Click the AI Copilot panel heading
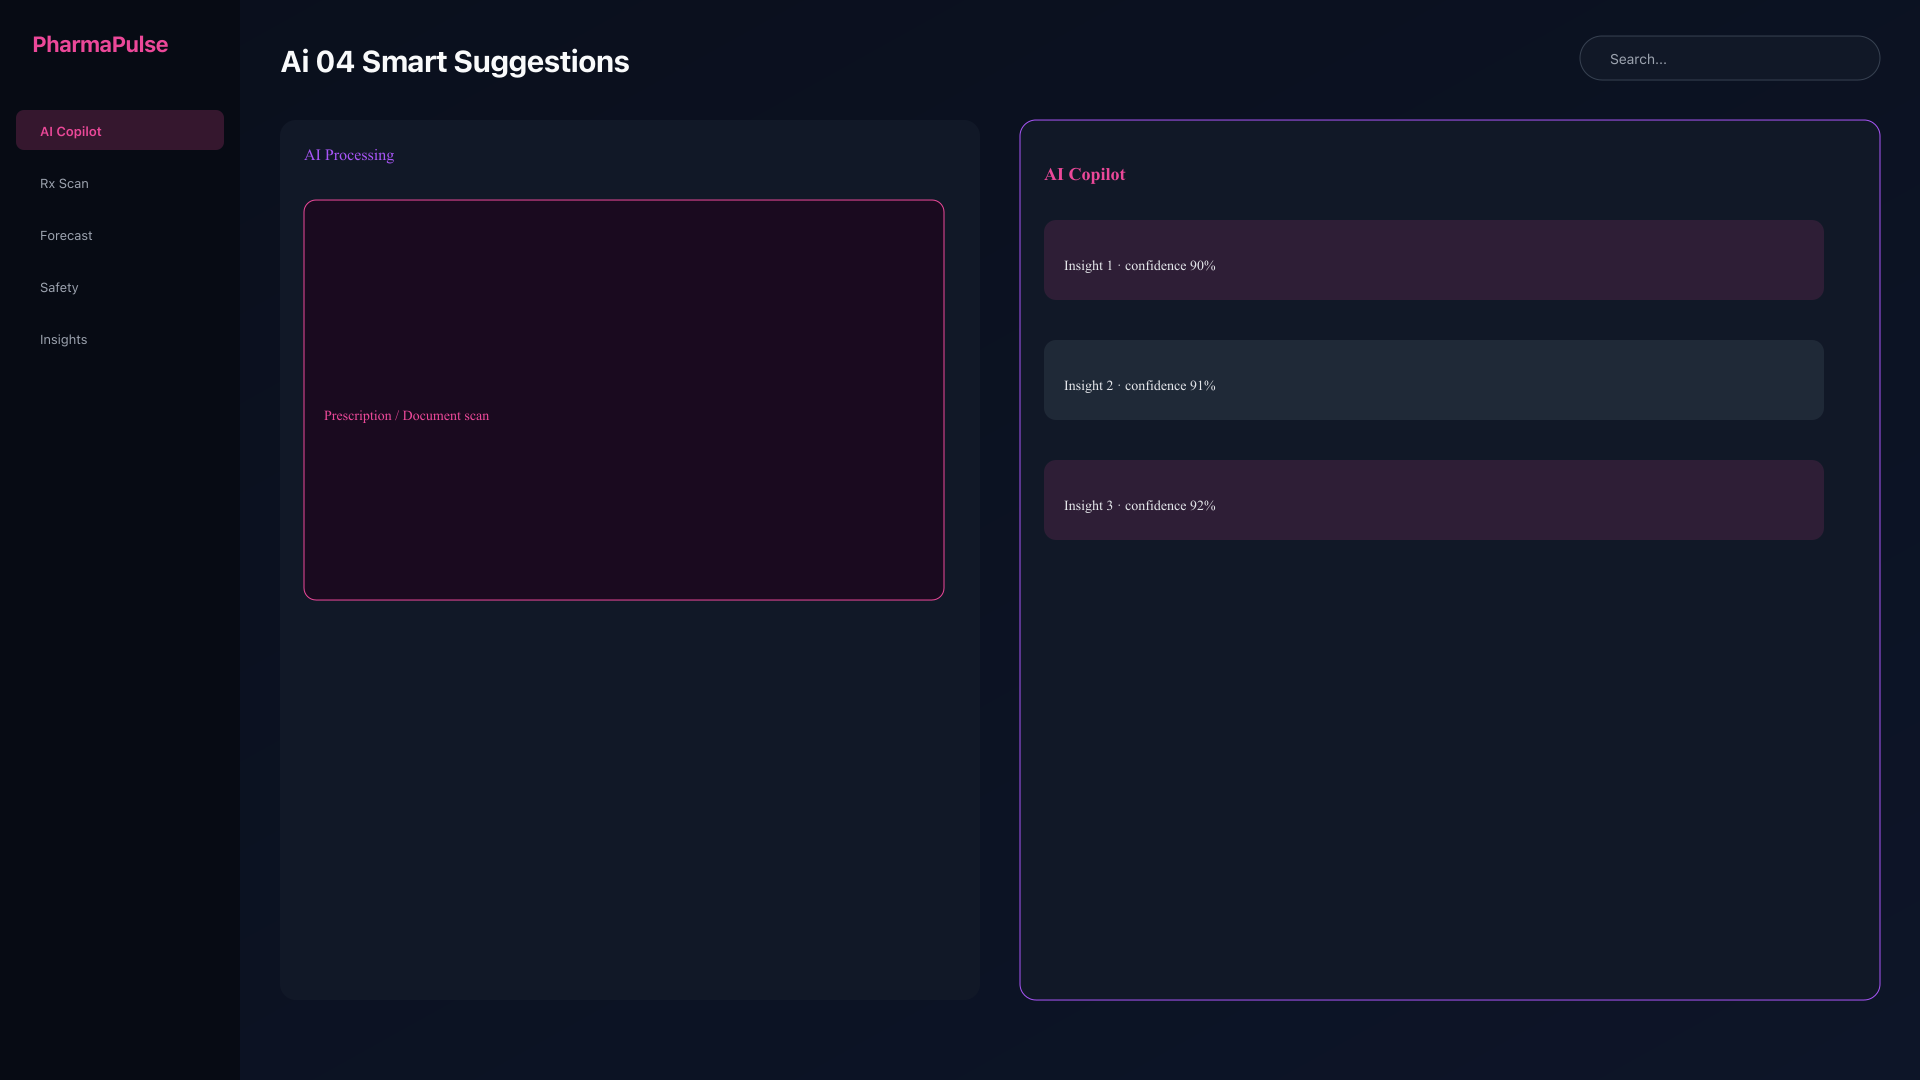This screenshot has height=1080, width=1920. coord(1084,174)
